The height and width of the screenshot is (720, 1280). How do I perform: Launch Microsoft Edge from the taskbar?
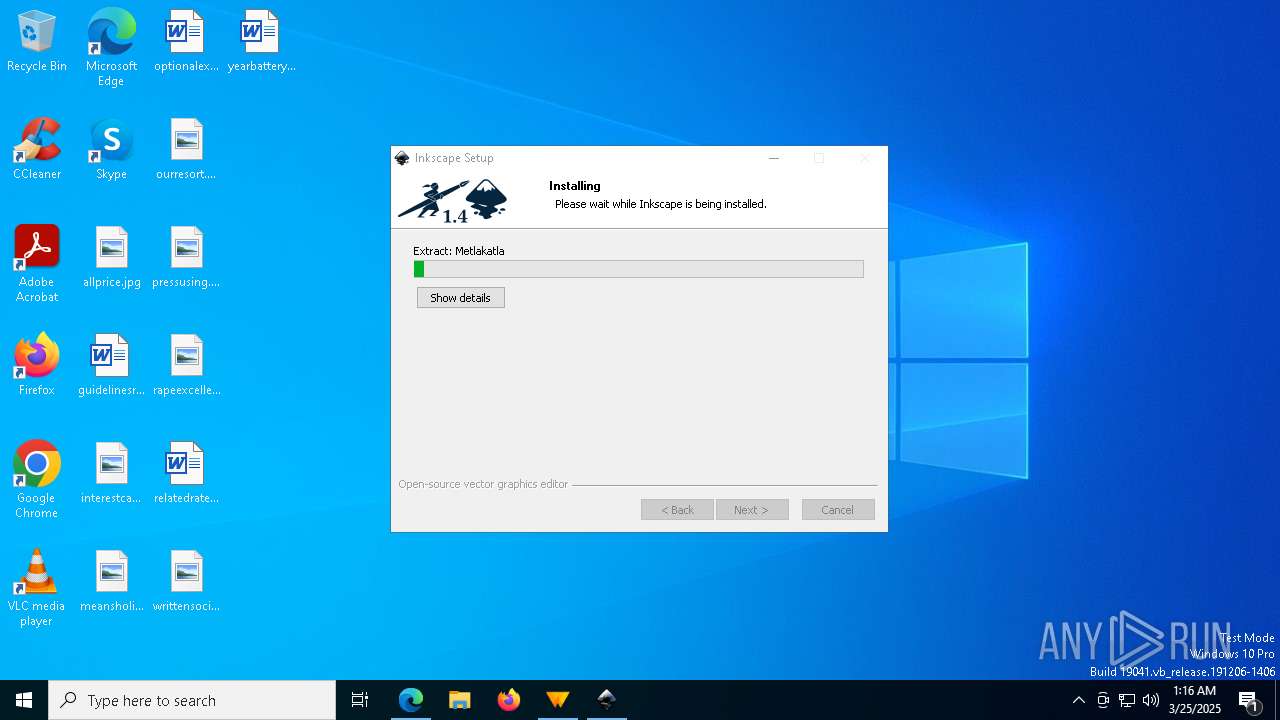[x=410, y=700]
